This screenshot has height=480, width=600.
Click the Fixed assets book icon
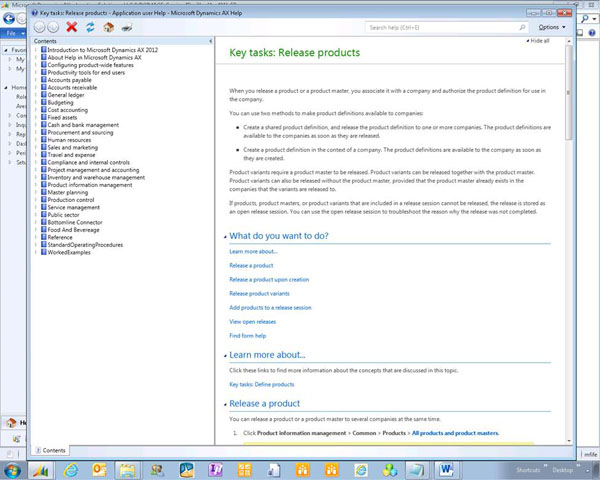click(x=44, y=117)
